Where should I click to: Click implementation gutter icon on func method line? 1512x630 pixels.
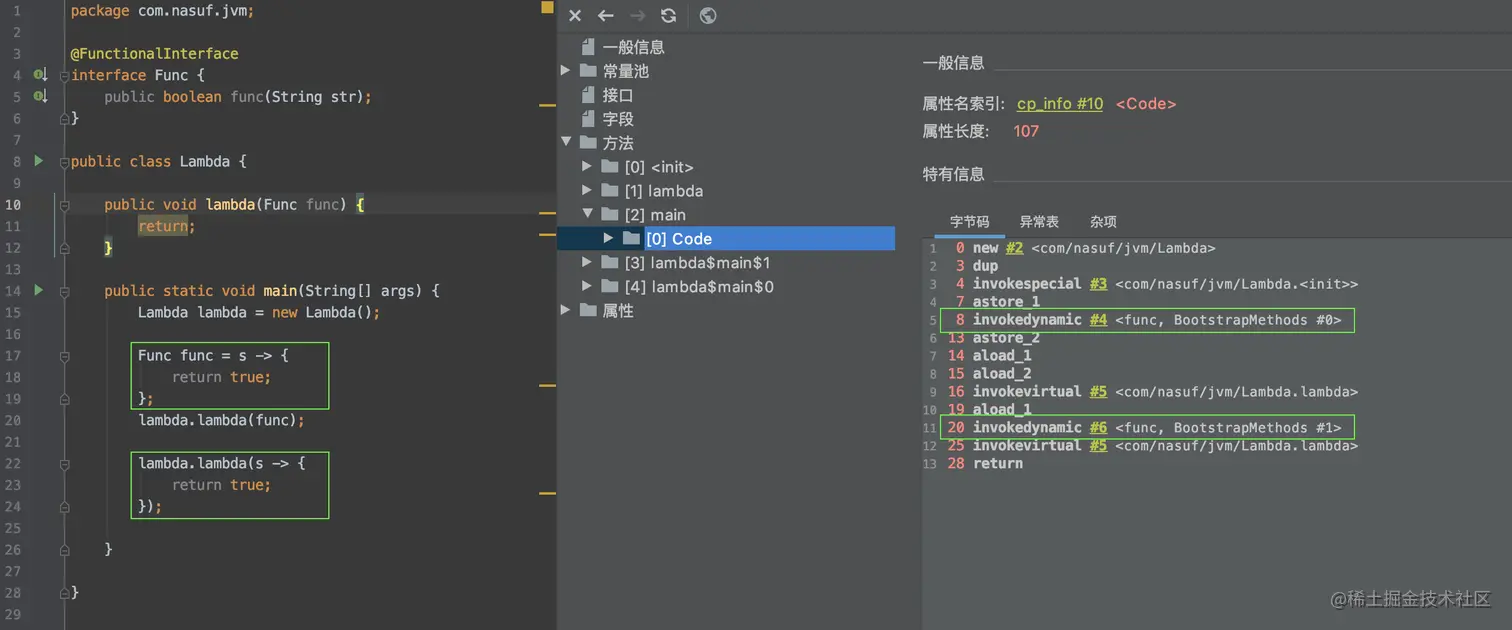[41, 97]
